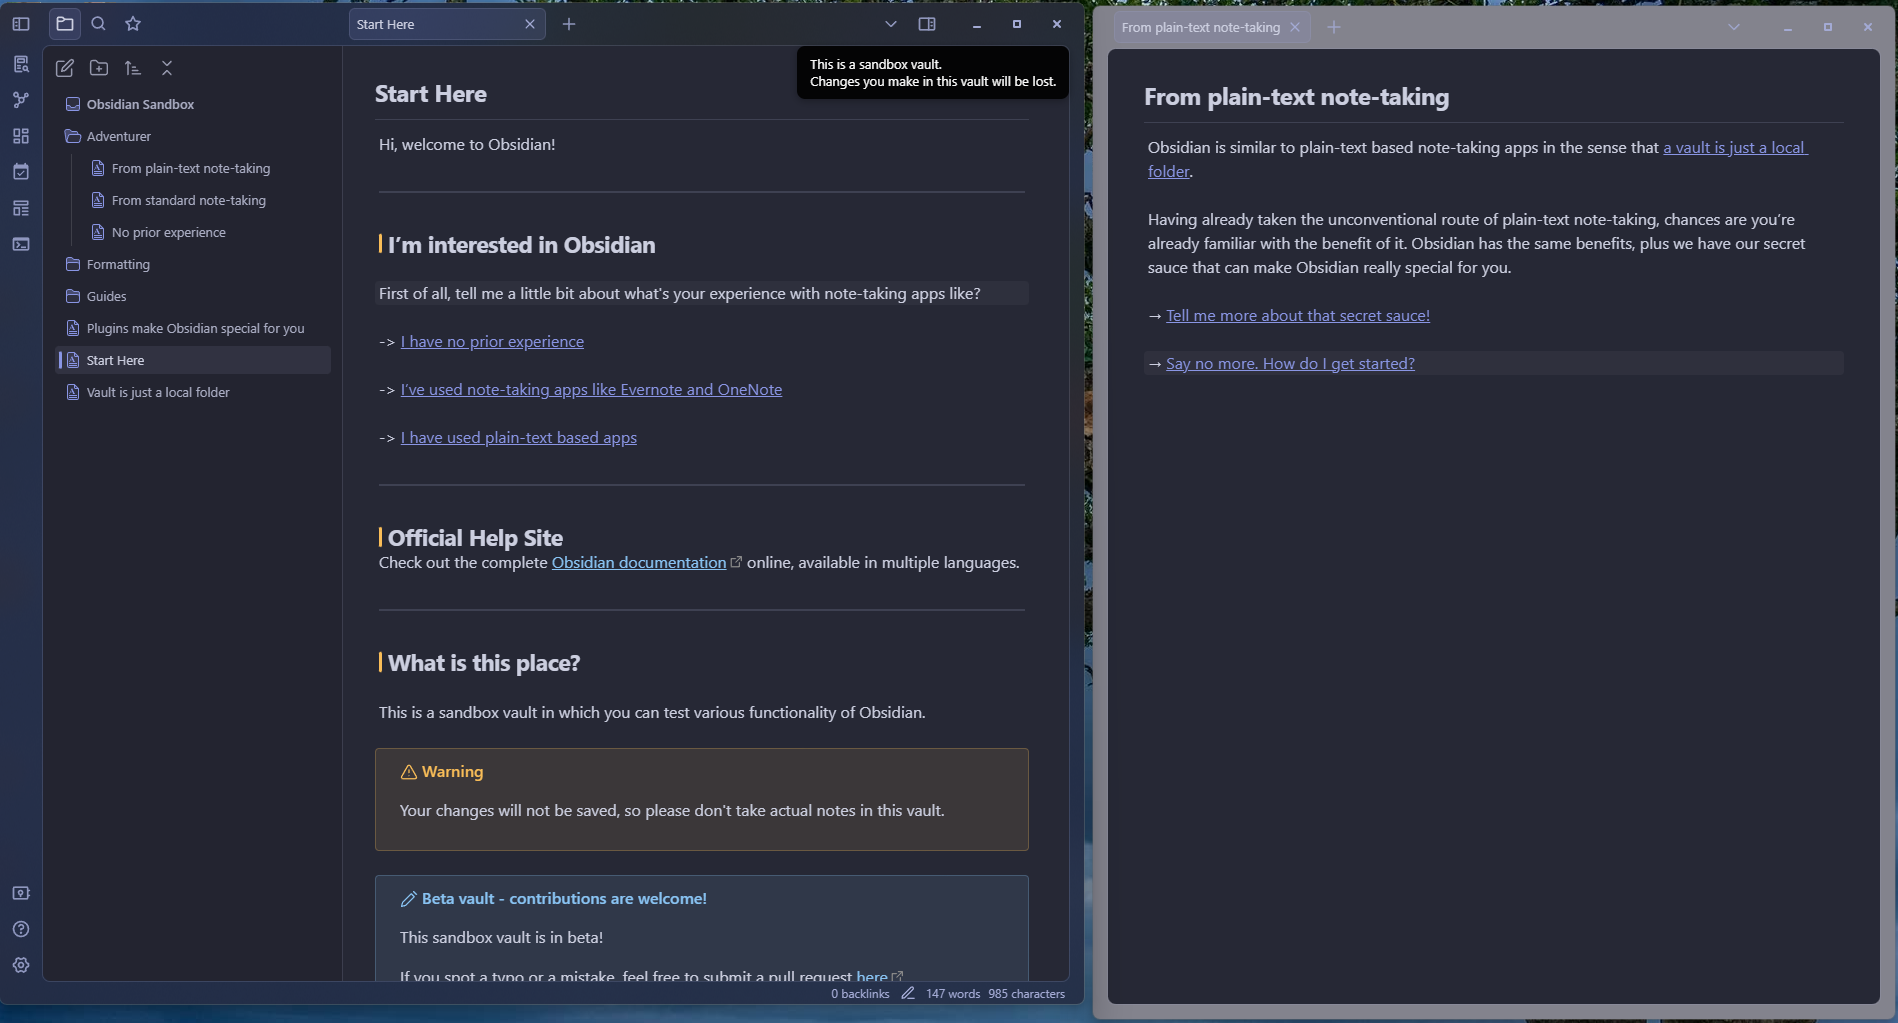
Task: Toggle editing mode in the status bar
Action: tap(908, 993)
